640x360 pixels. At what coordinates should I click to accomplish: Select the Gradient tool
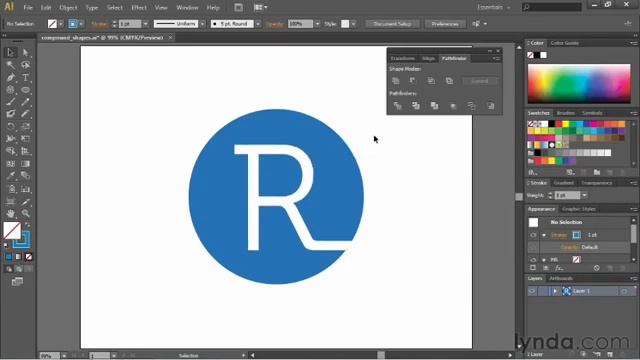(25, 164)
